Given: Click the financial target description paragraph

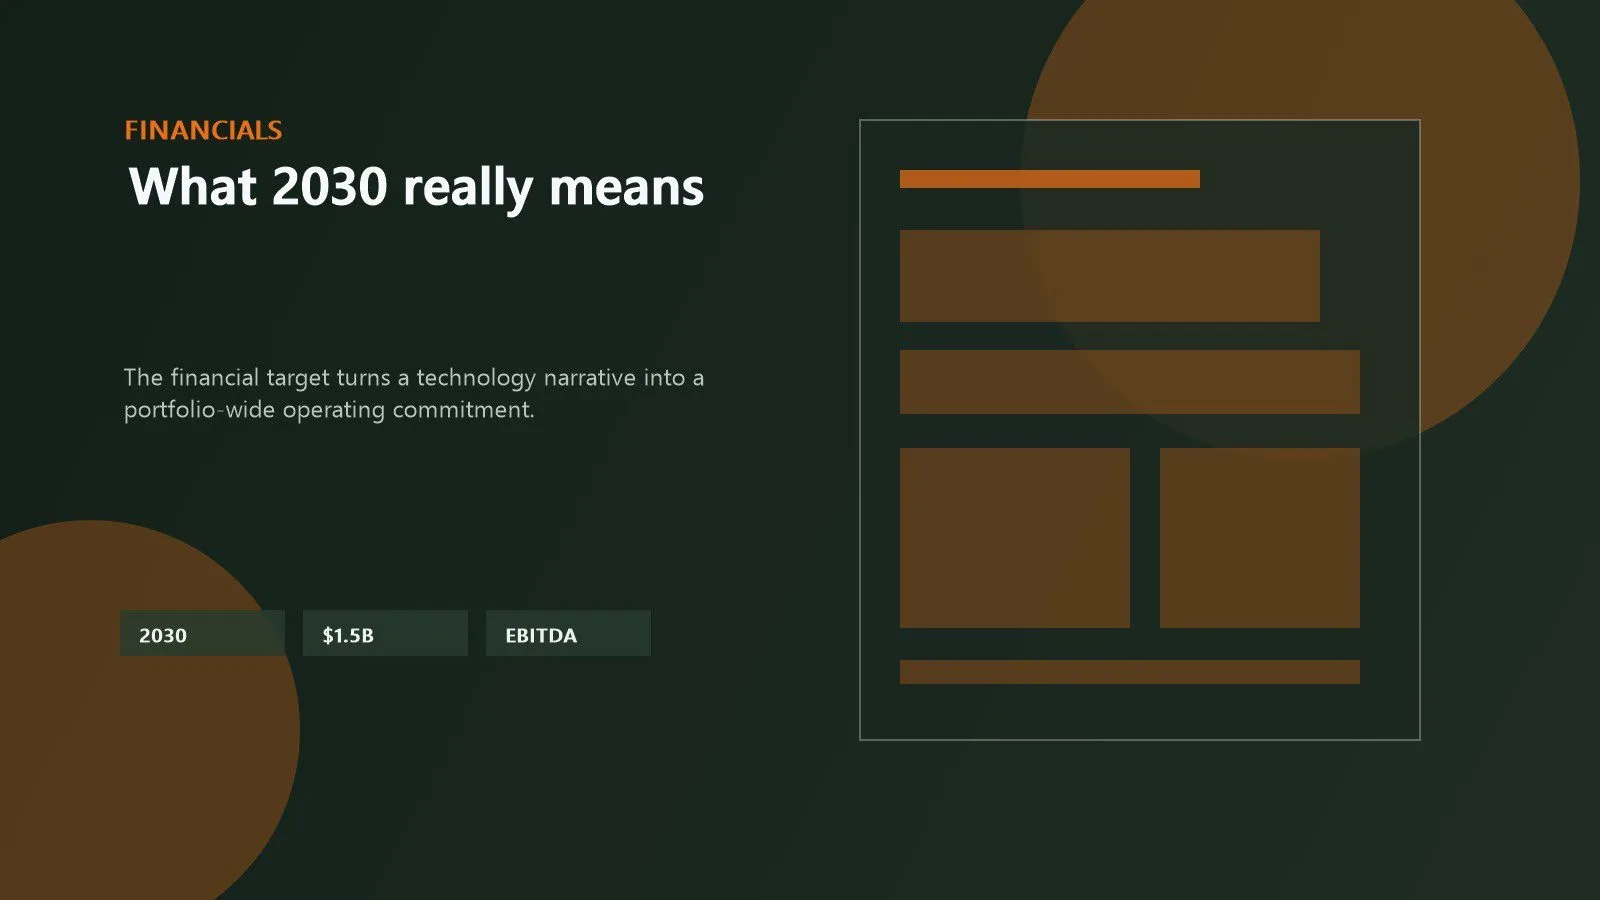Looking at the screenshot, I should point(414,393).
